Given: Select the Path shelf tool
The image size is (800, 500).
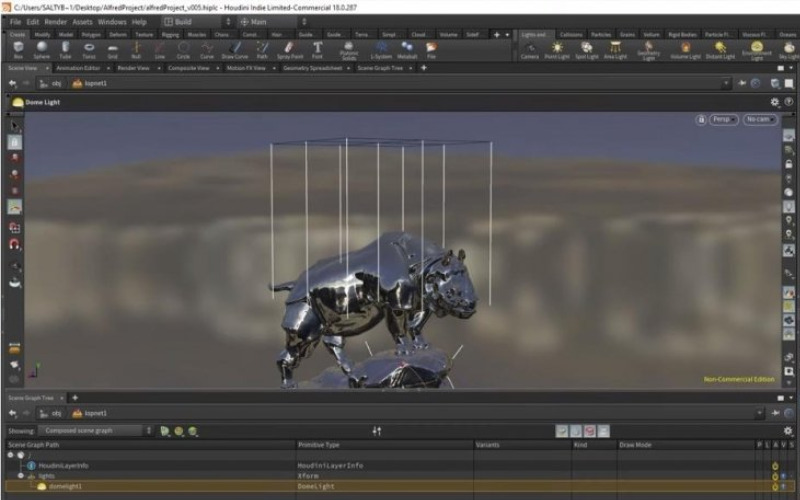Looking at the screenshot, I should 262,50.
